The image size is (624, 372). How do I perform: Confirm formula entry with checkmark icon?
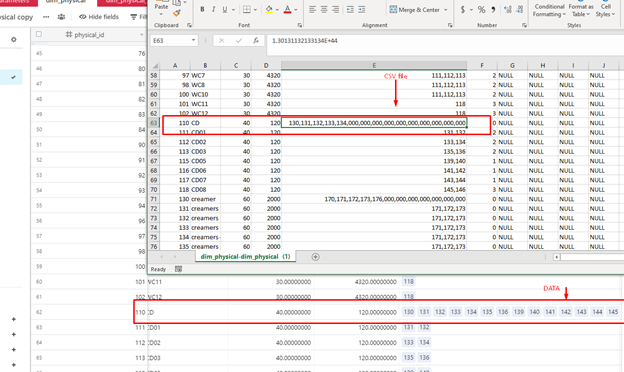pos(239,40)
